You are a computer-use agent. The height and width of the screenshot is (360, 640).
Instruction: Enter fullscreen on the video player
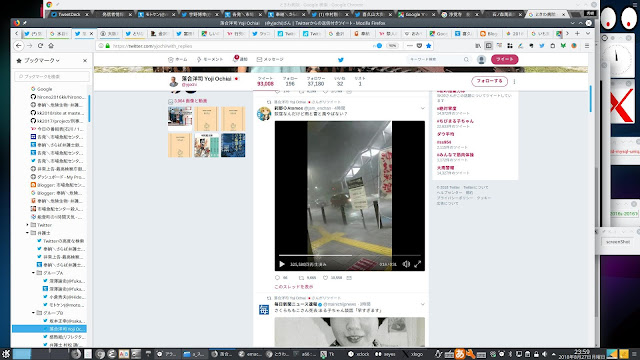click(x=418, y=264)
